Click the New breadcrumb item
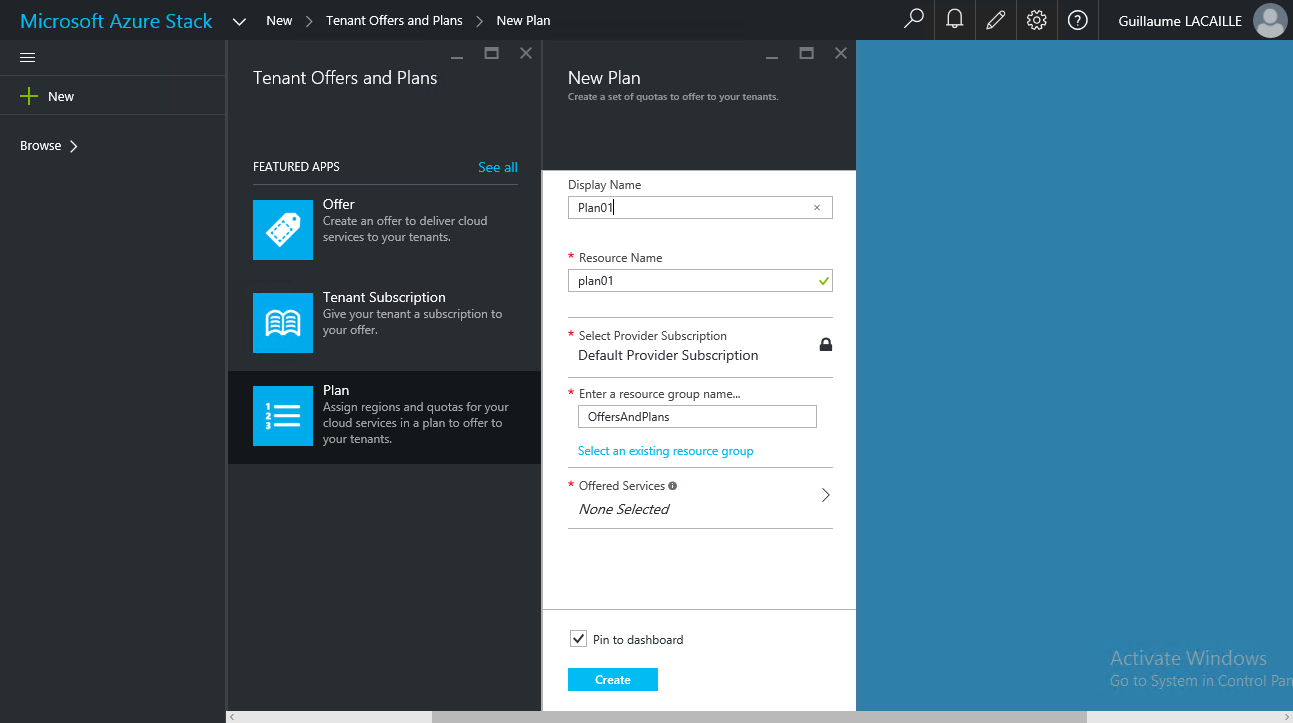1293x723 pixels. coord(280,20)
